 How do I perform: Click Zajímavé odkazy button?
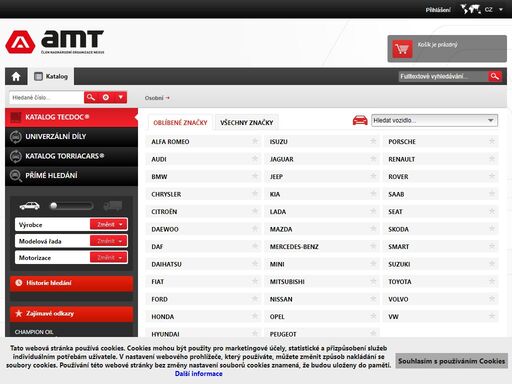coord(71,314)
